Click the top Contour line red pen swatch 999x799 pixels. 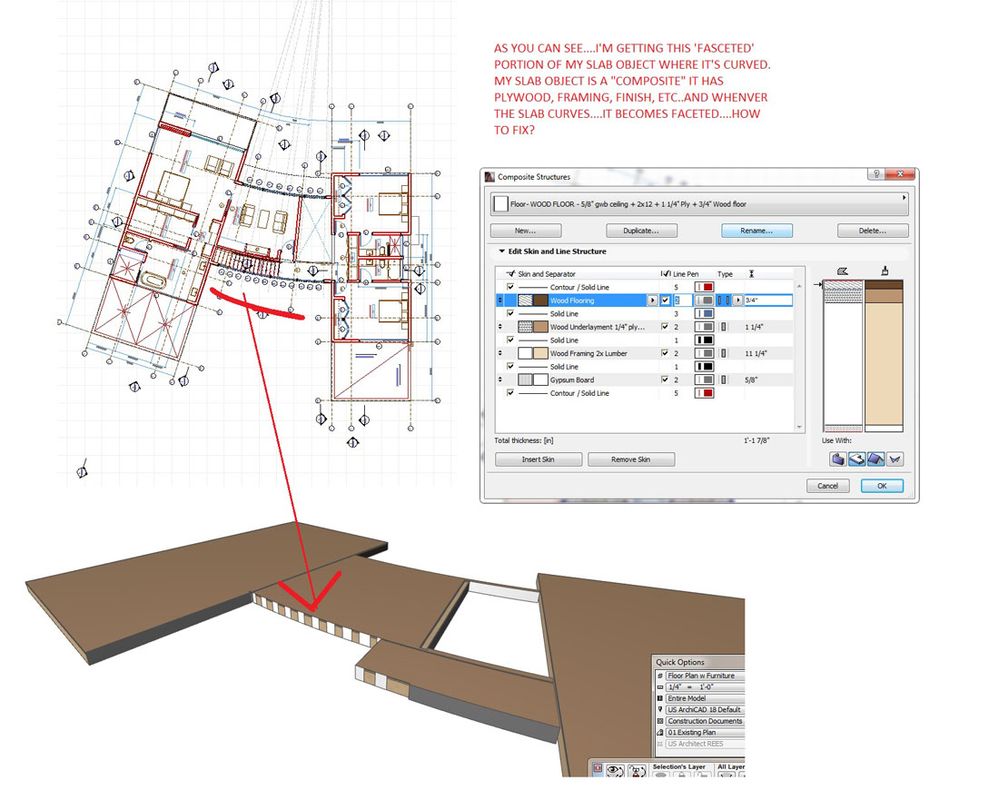(x=704, y=287)
